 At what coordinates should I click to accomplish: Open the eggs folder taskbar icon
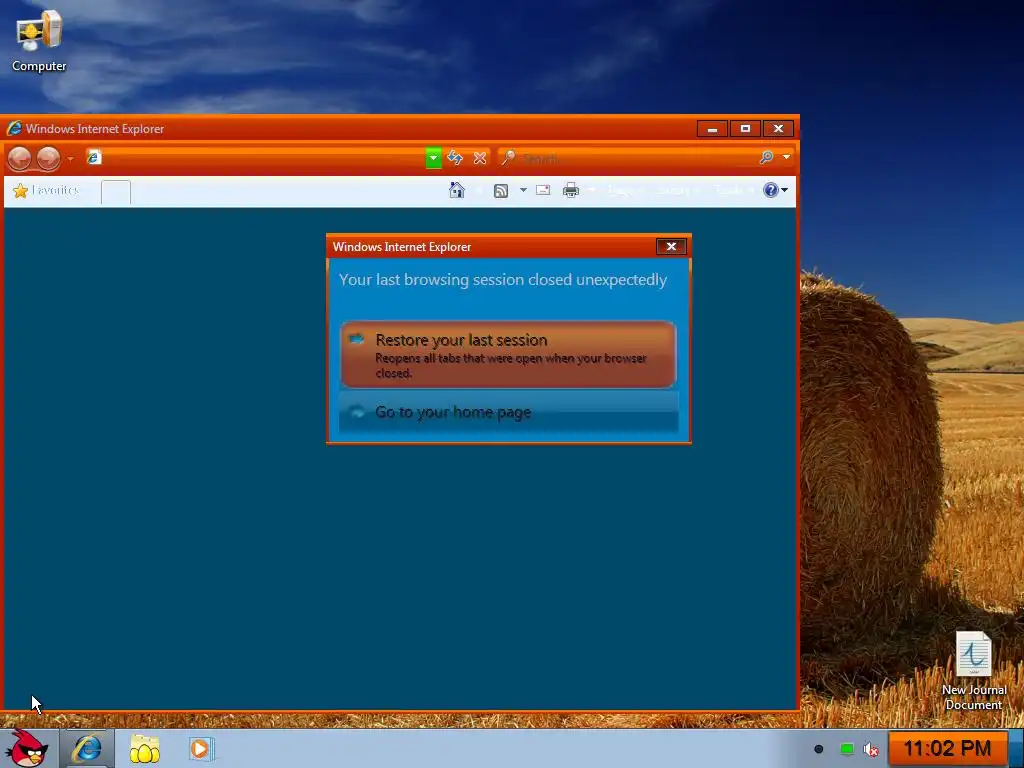[144, 749]
